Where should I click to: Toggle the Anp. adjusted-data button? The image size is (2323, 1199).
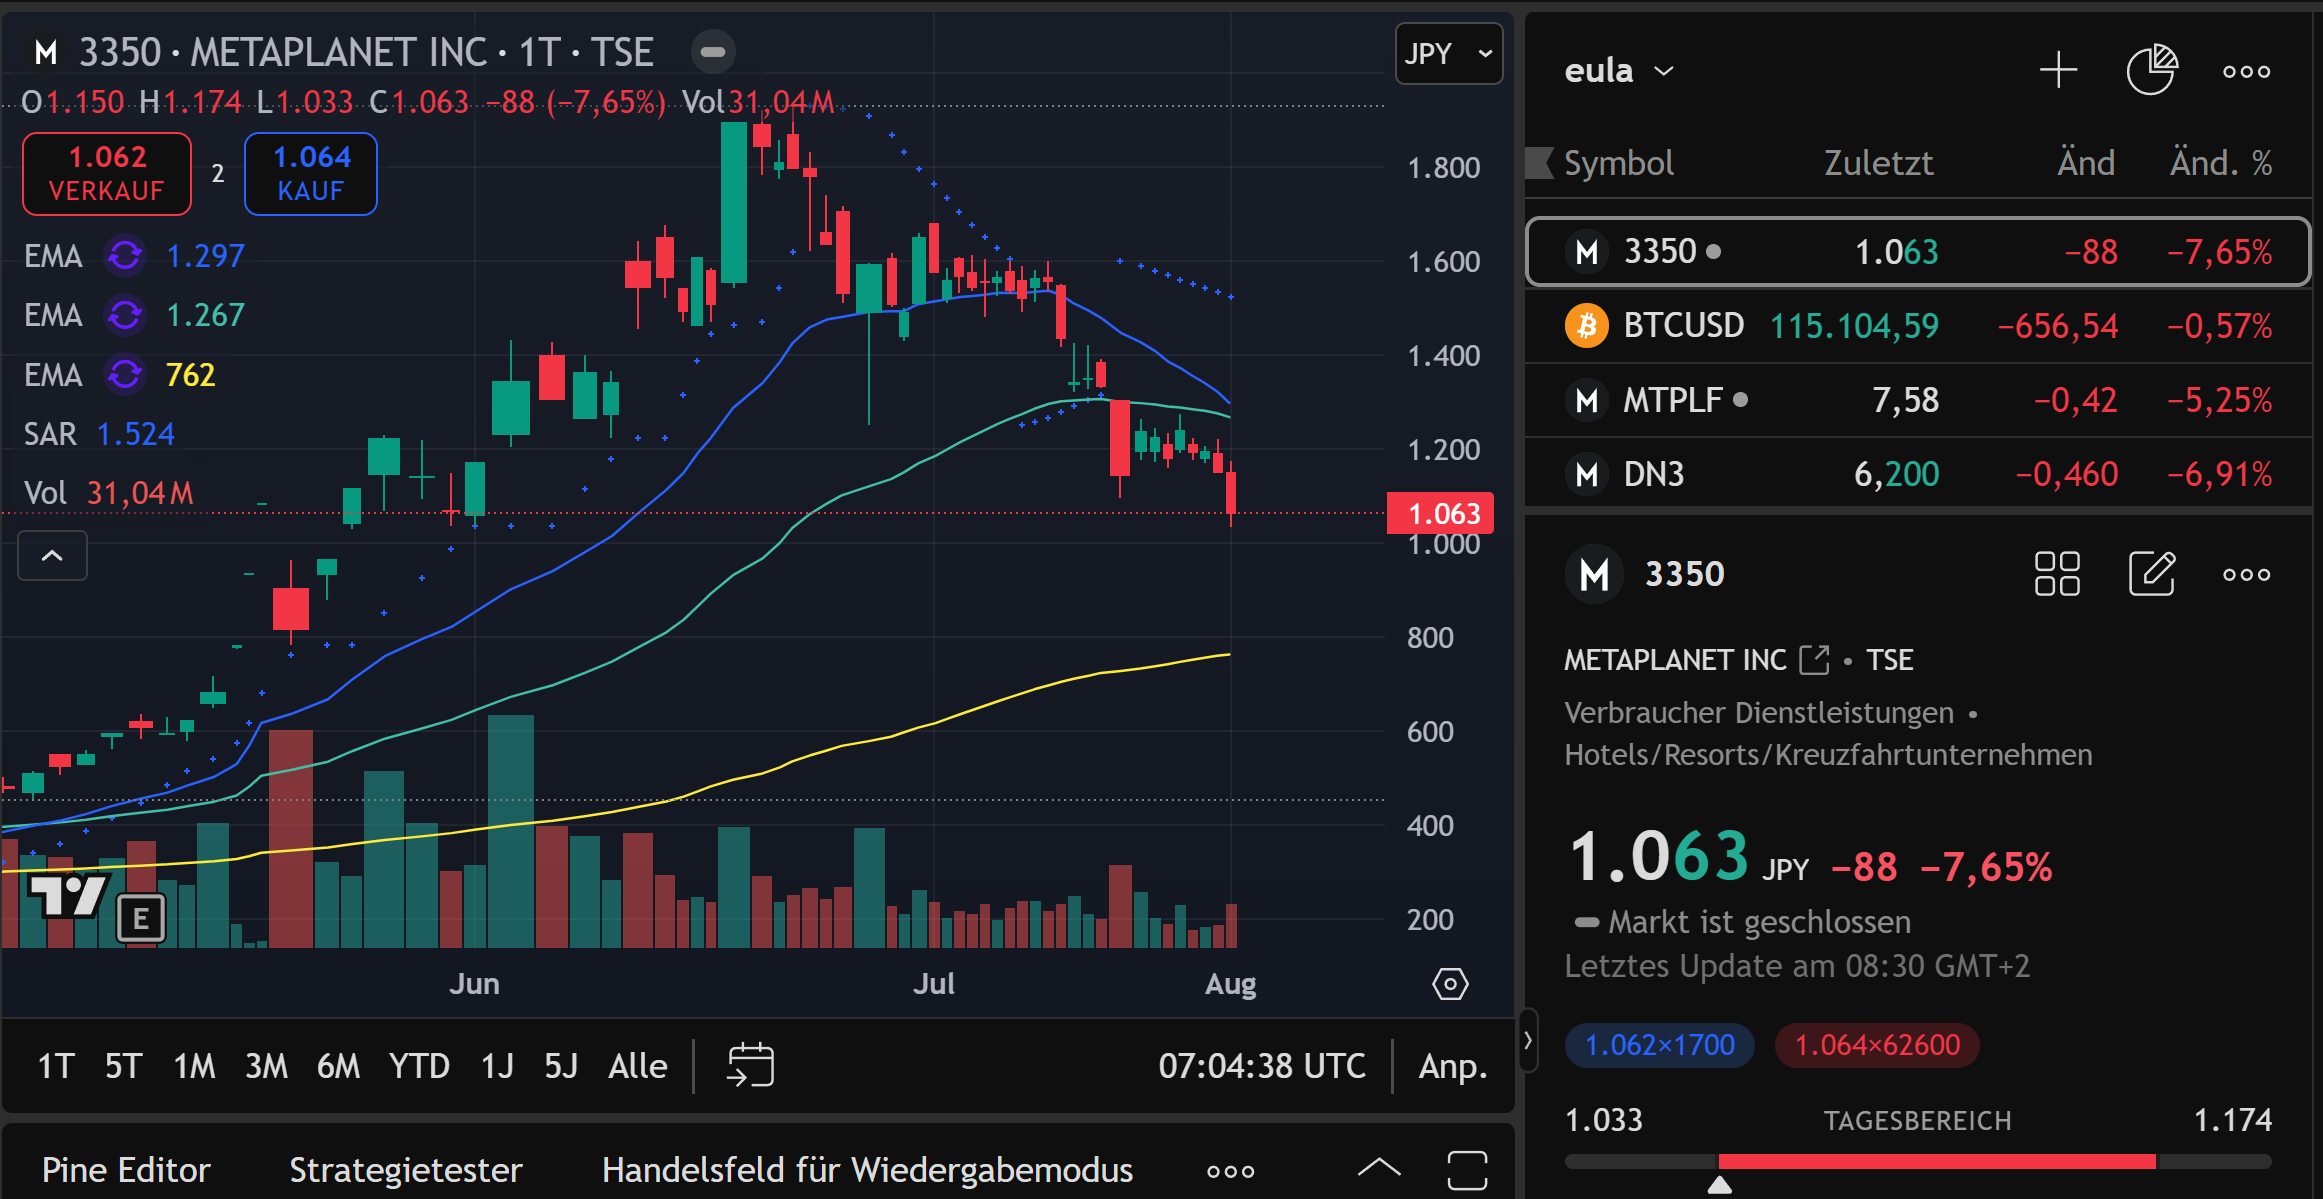pos(1453,1067)
